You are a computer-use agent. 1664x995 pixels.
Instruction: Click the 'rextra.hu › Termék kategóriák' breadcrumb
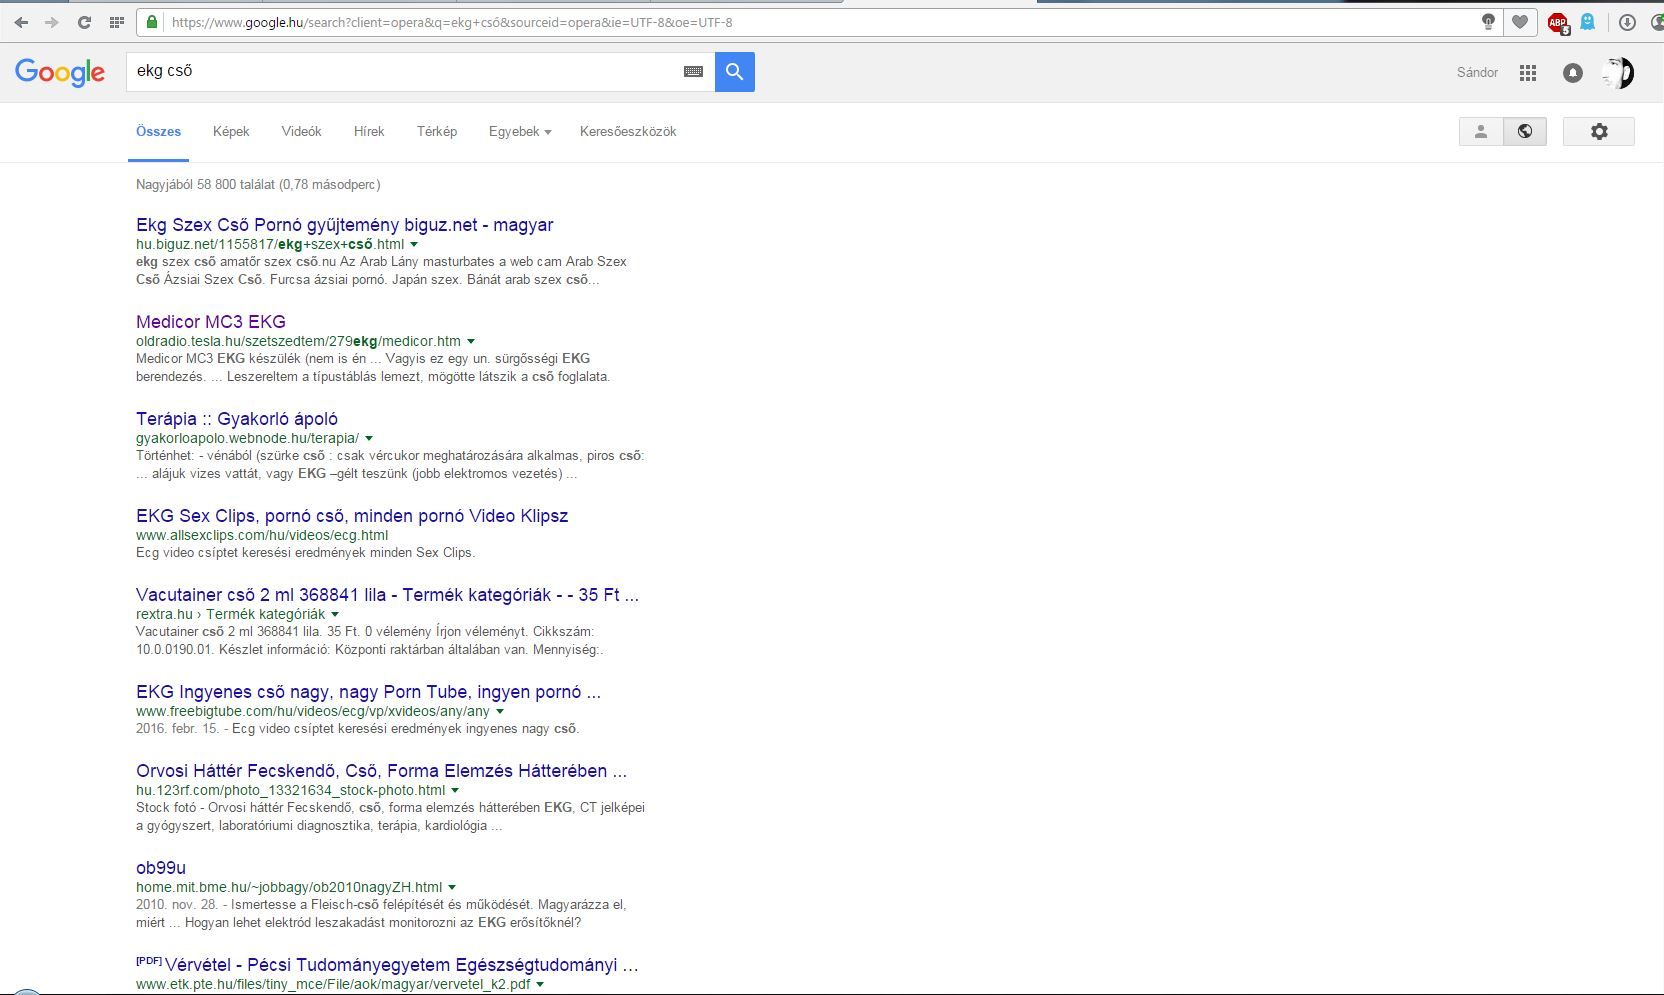(x=231, y=614)
